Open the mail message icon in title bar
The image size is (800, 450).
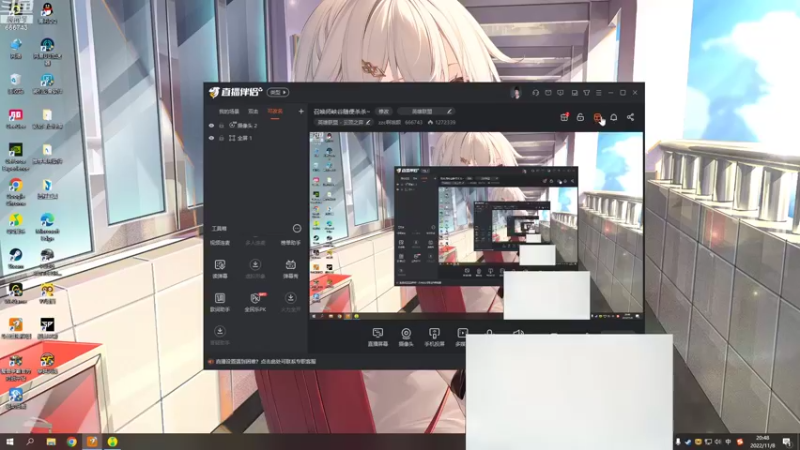point(548,93)
